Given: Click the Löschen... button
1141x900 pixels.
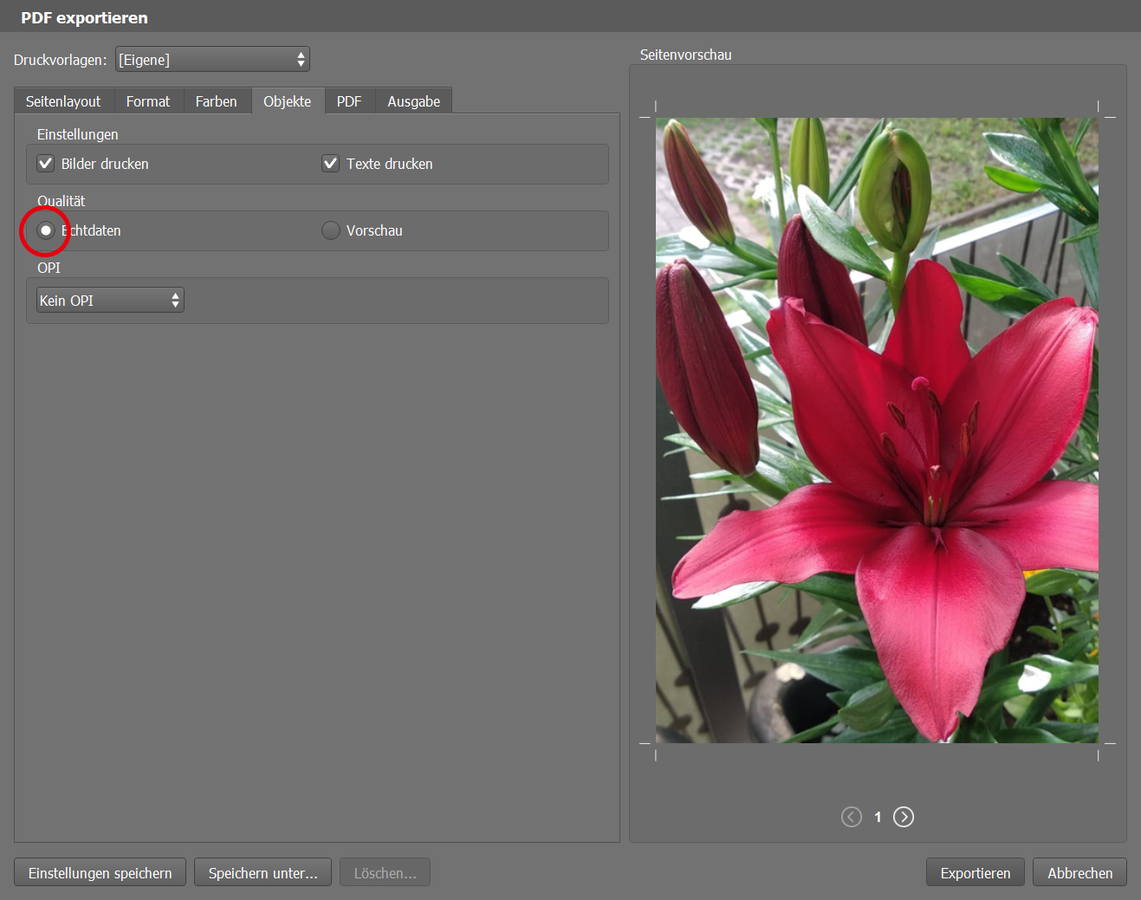Looking at the screenshot, I should coord(385,872).
